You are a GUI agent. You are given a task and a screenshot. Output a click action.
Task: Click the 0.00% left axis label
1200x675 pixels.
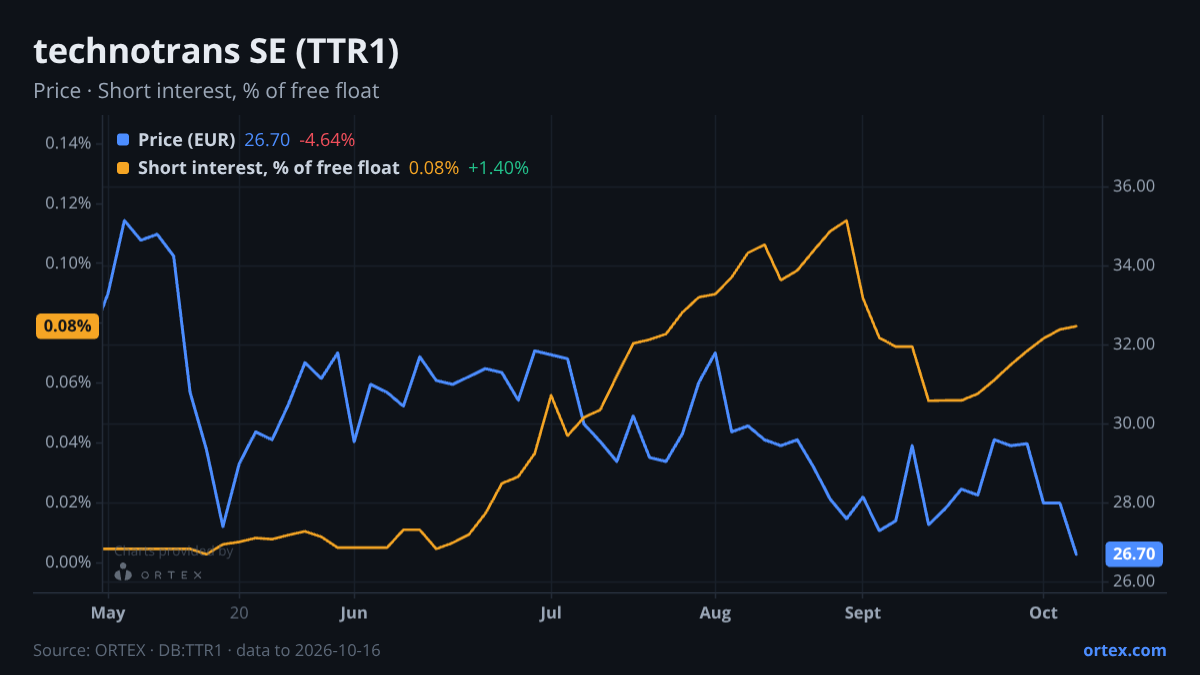[68, 562]
